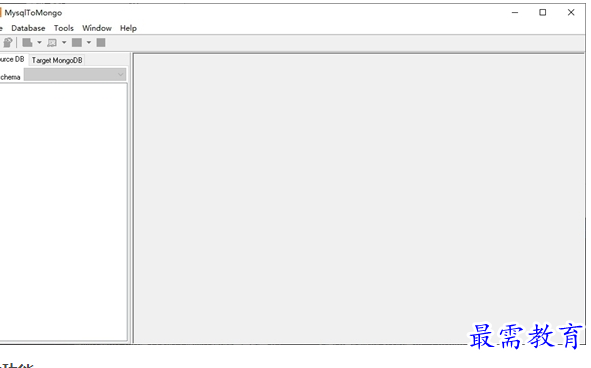Open the dropdown arrow beside the document-shaped icon
Screen dimensions: 591x368
coord(39,43)
